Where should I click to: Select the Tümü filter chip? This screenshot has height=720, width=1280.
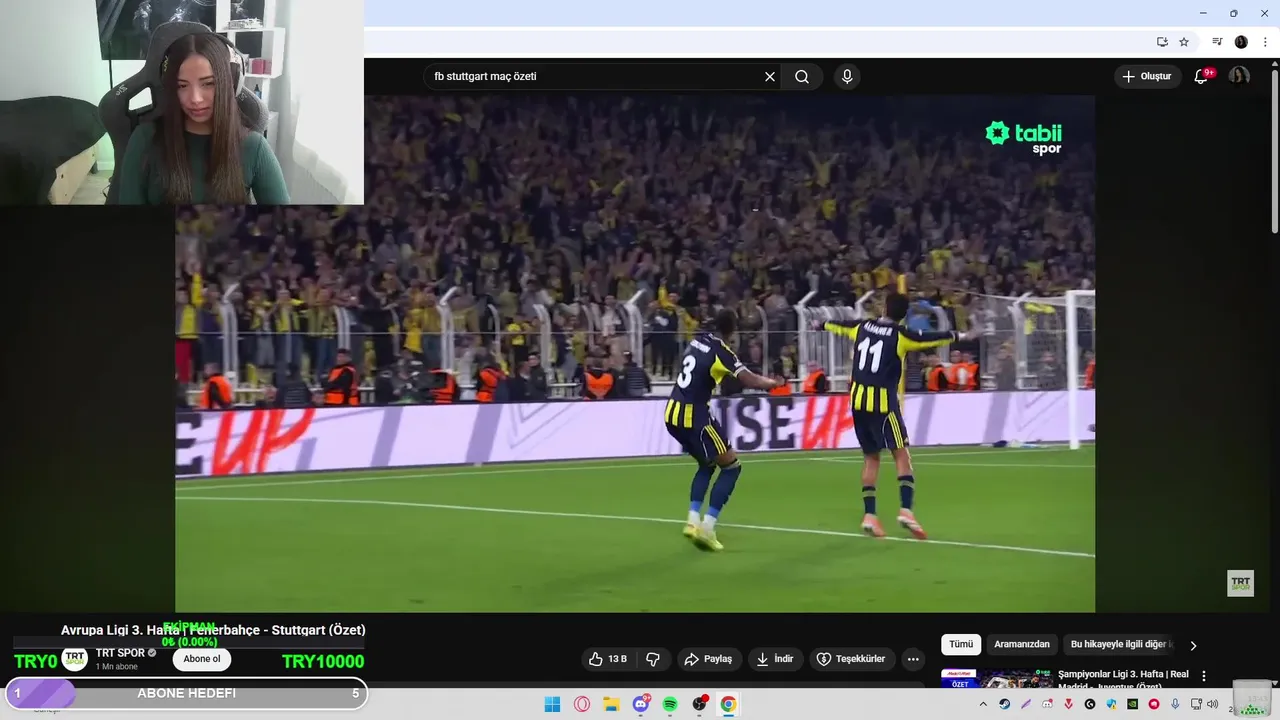[961, 645]
